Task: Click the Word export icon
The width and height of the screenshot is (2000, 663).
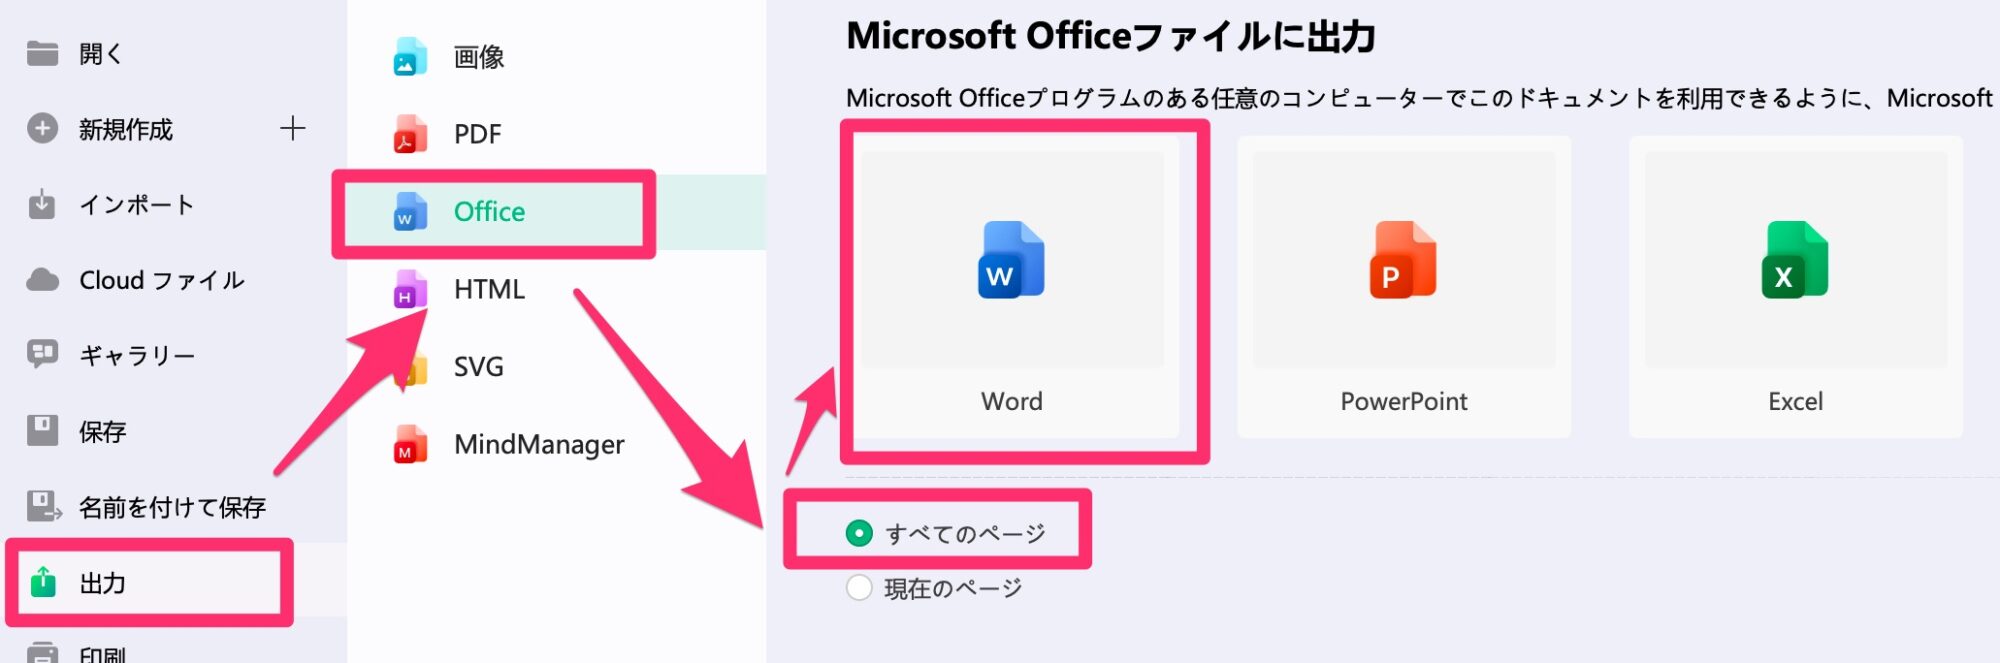Action: tap(1011, 260)
